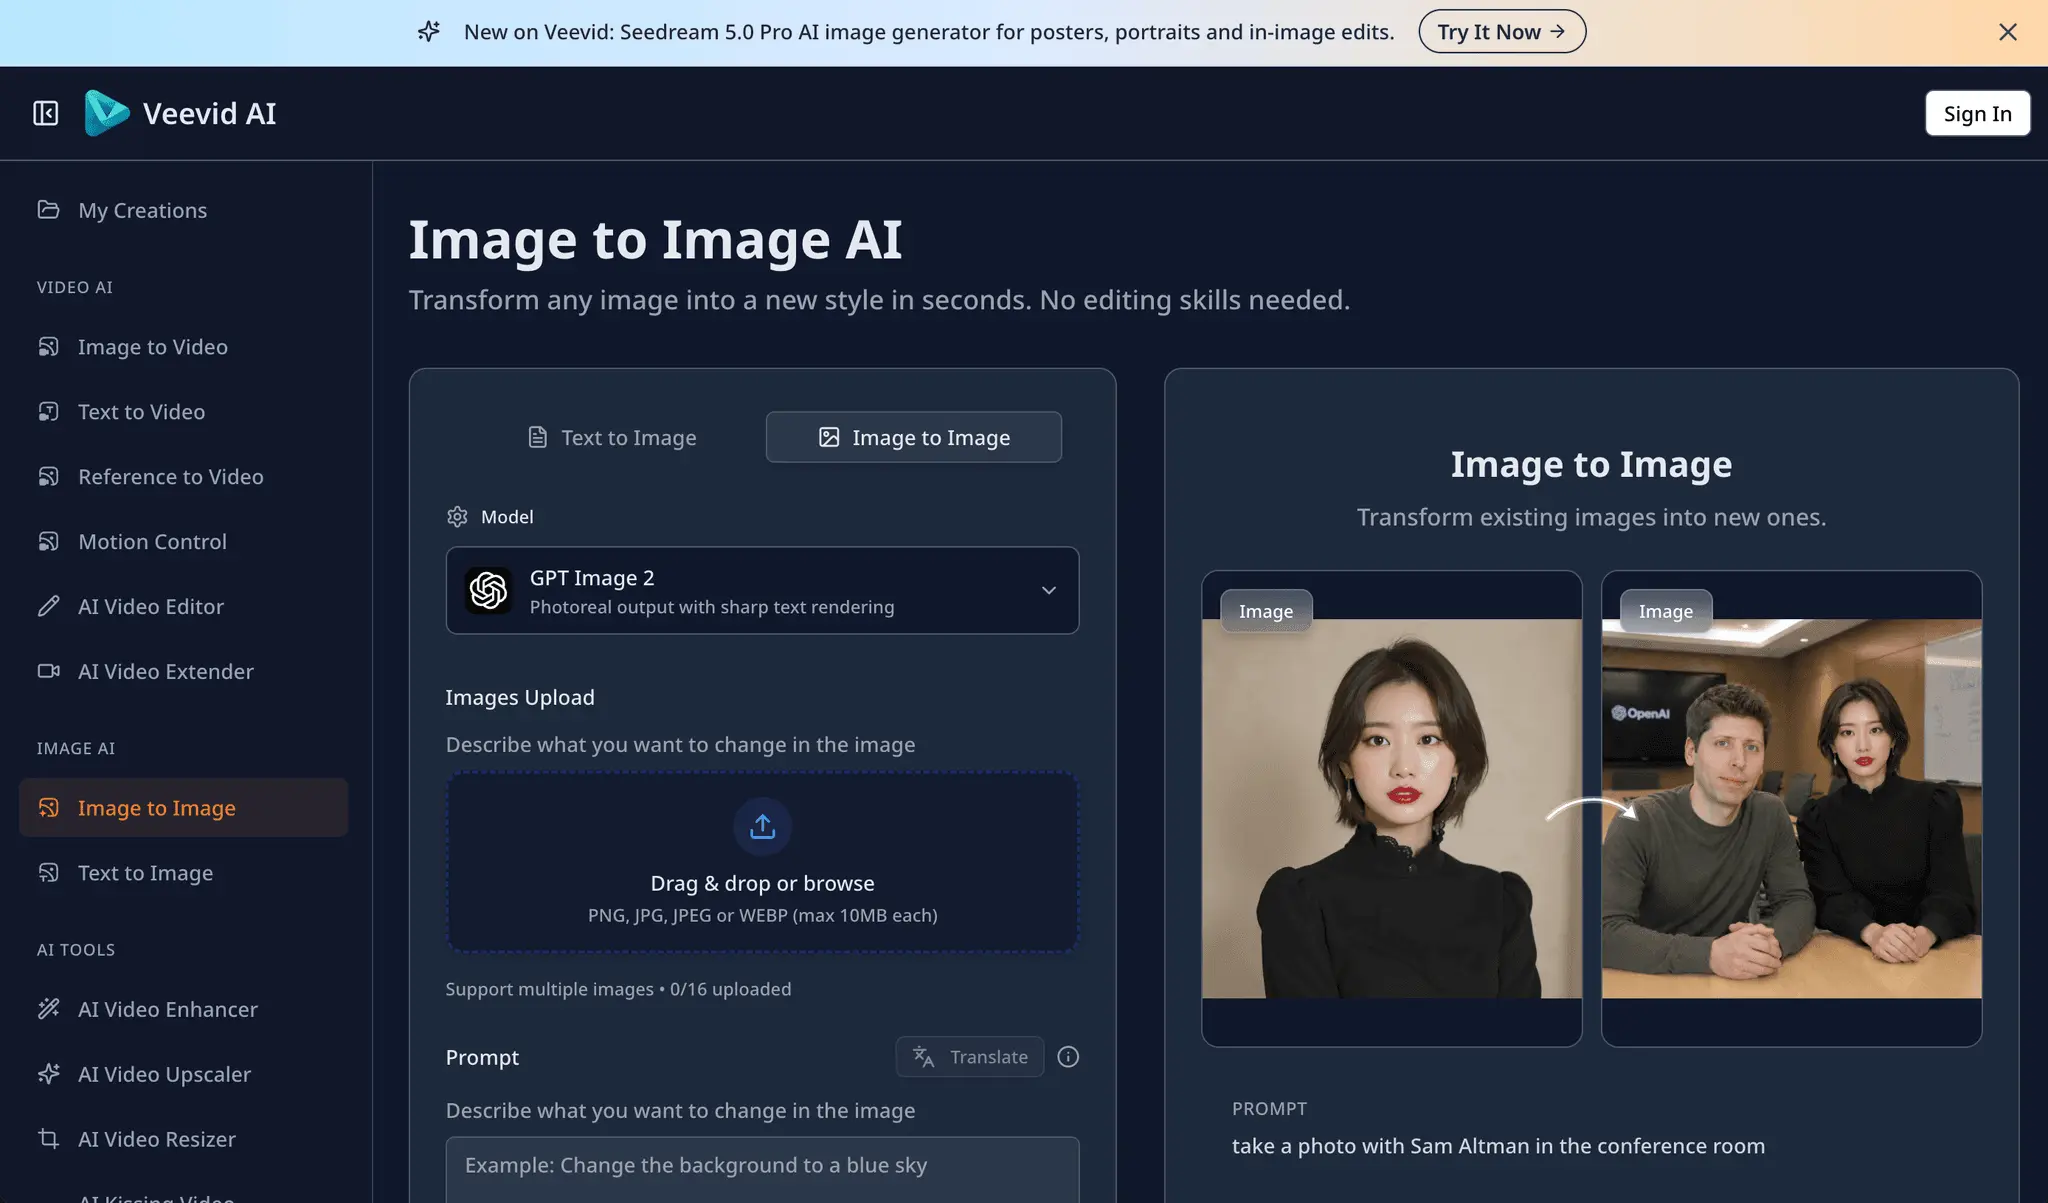
Task: Click the prompt info icon
Action: point(1068,1057)
